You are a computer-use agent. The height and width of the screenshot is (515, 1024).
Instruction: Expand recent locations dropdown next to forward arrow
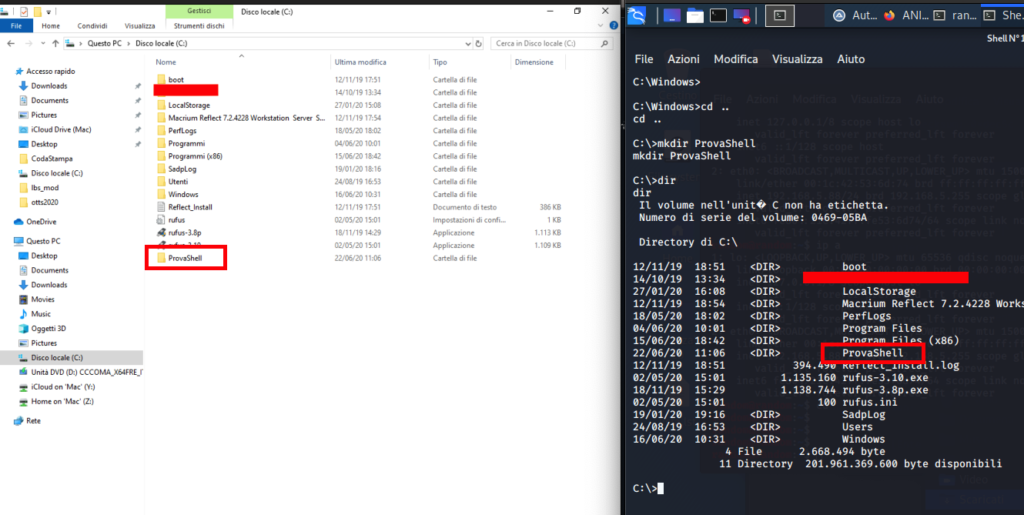point(41,44)
